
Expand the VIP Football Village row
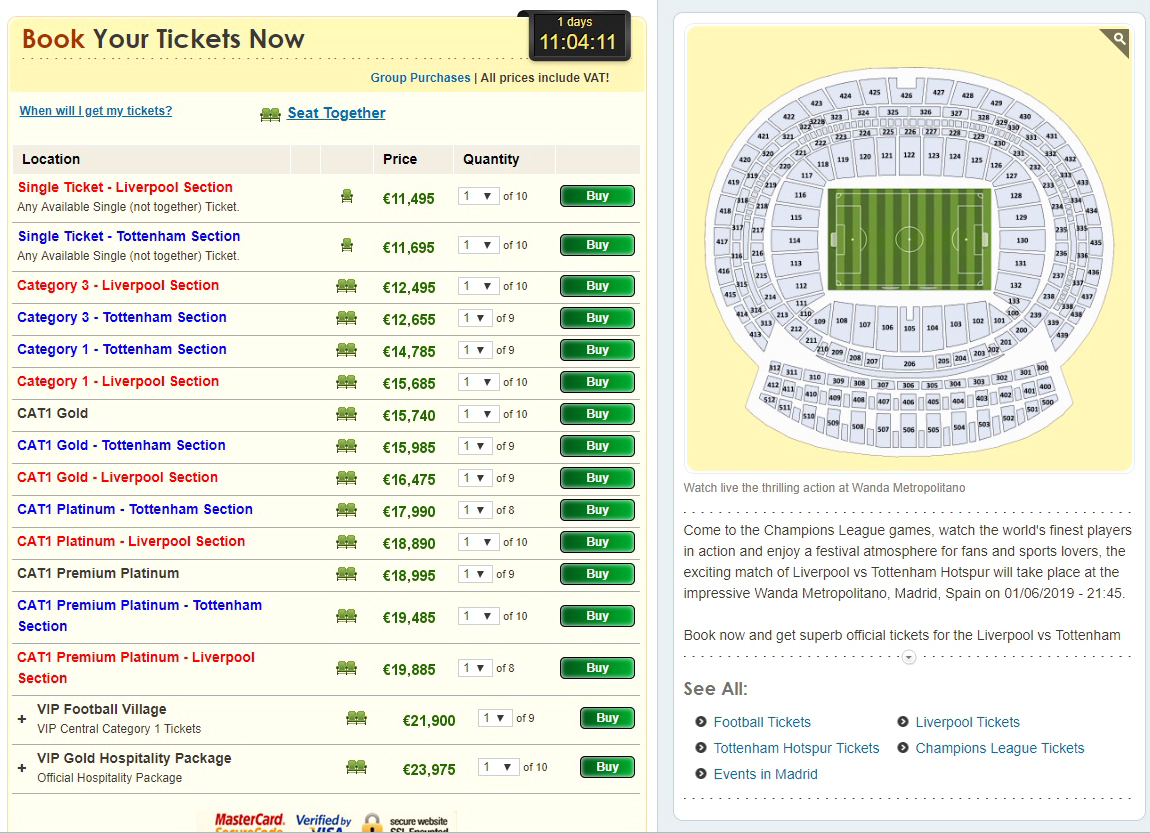point(22,719)
